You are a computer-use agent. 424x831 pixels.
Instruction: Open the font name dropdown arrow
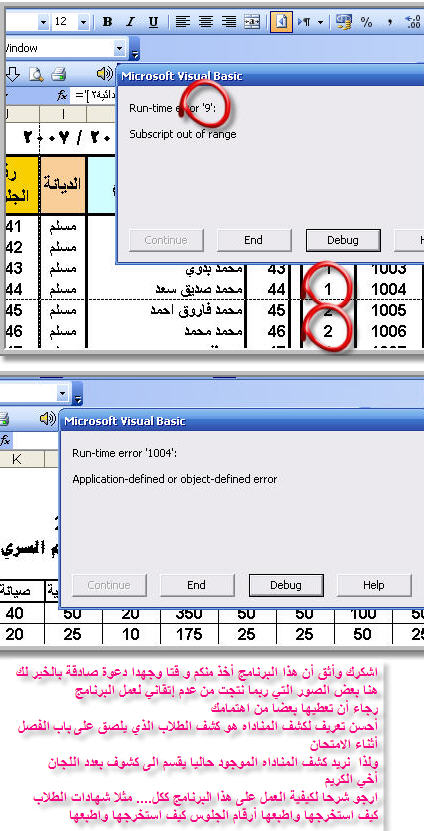point(43,22)
